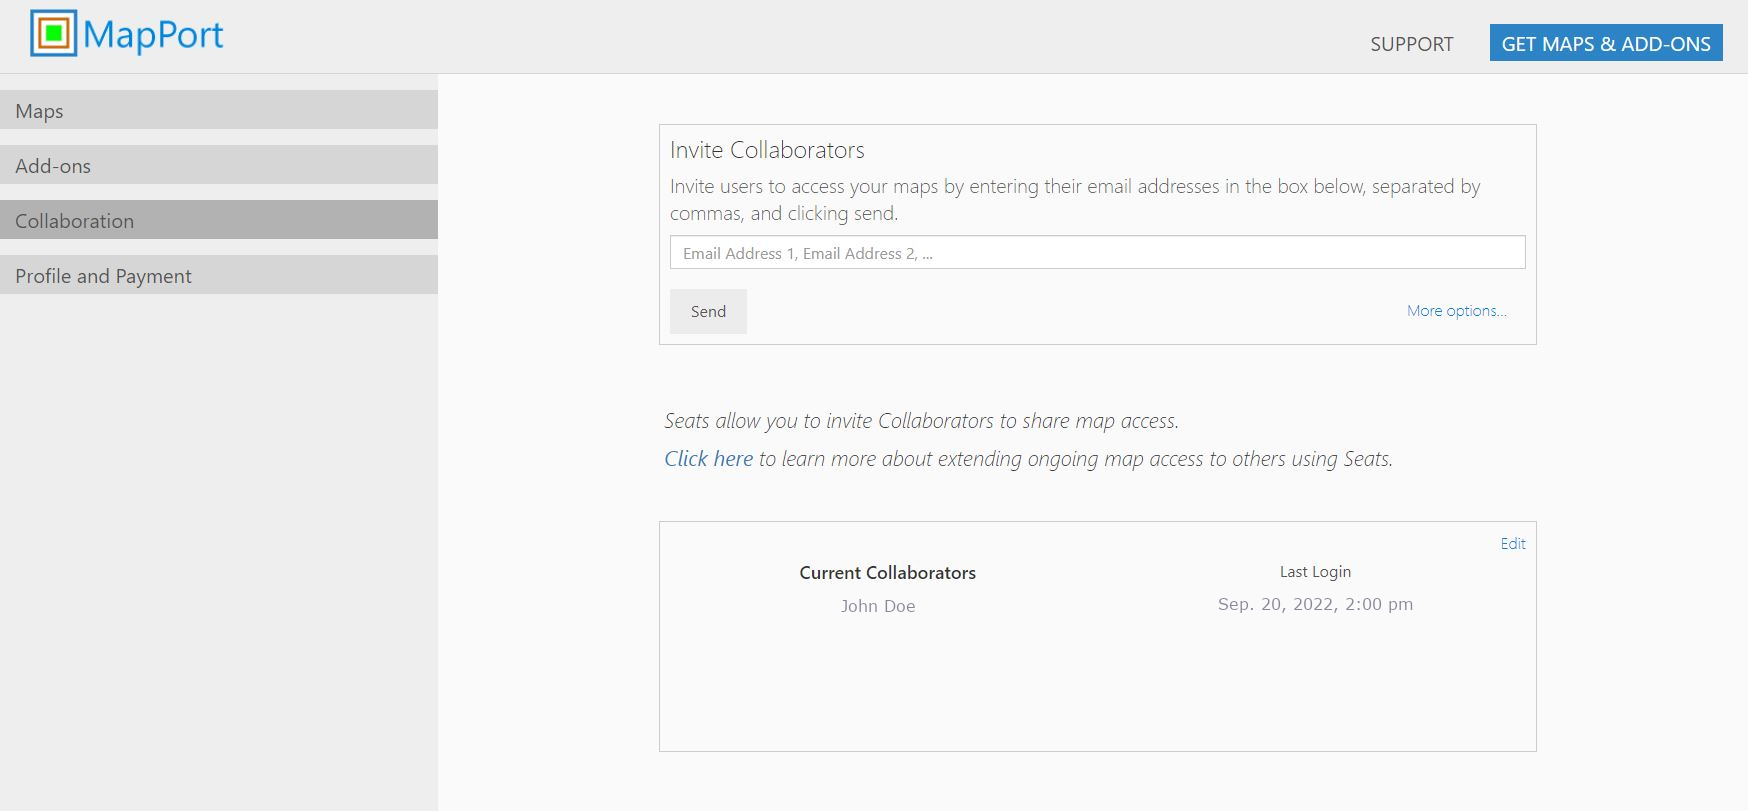Open the Maps sidebar section
Screen dimensions: 1748x811
(219, 110)
